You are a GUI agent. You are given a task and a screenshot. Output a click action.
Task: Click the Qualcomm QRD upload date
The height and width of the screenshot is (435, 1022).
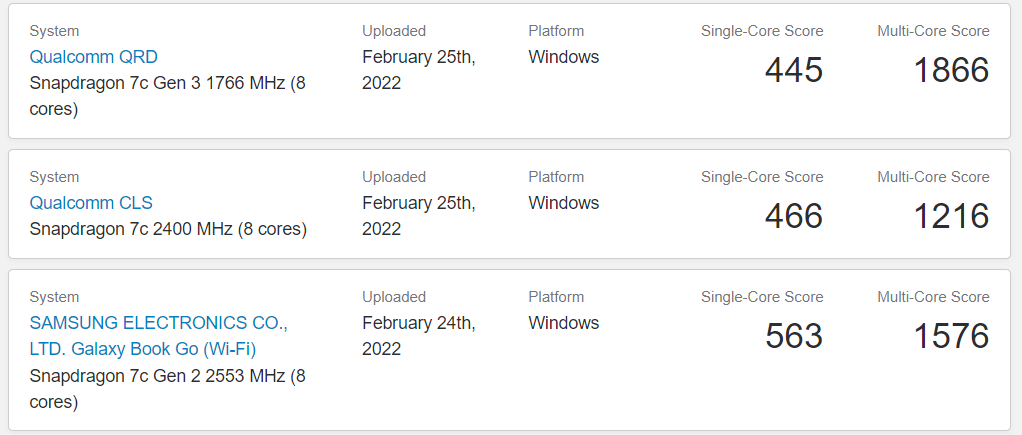click(x=418, y=70)
